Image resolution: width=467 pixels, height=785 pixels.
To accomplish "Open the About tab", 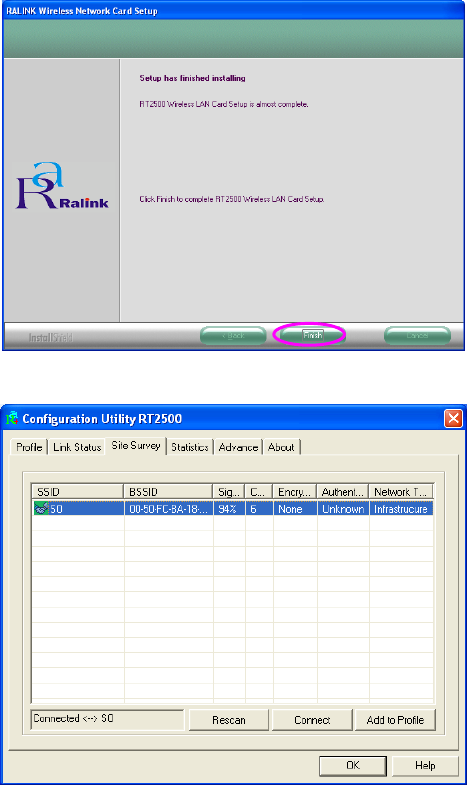I will click(x=281, y=447).
